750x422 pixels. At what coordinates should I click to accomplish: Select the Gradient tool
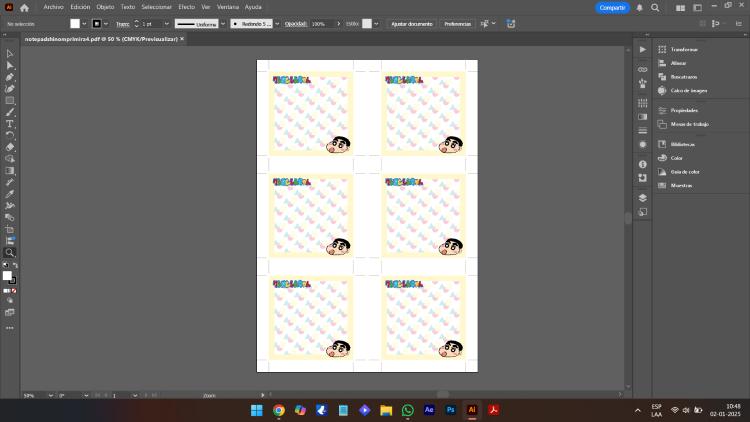10,171
